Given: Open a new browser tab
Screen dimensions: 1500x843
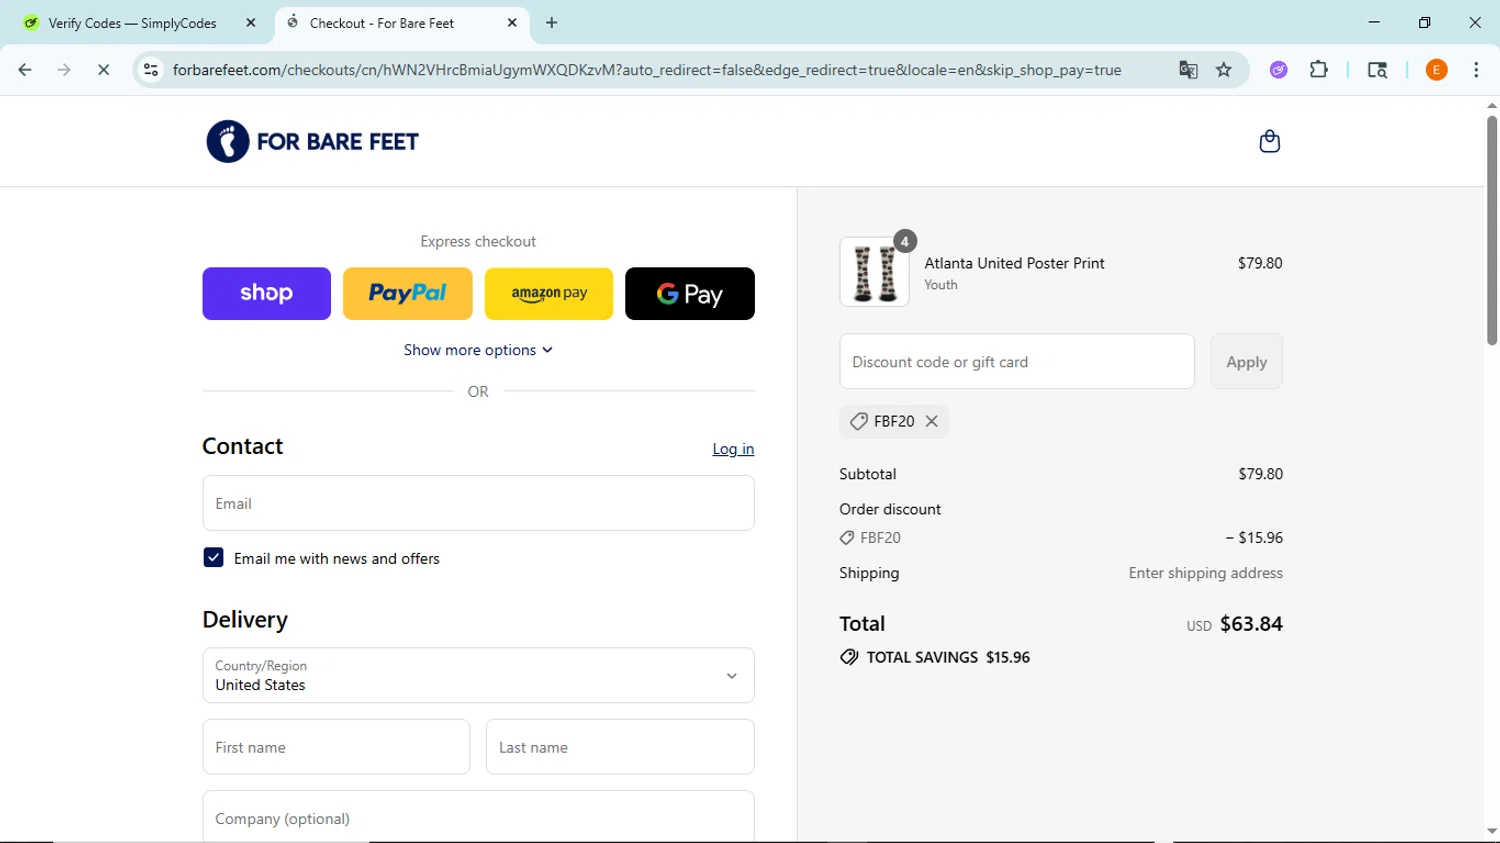Looking at the screenshot, I should coord(552,23).
